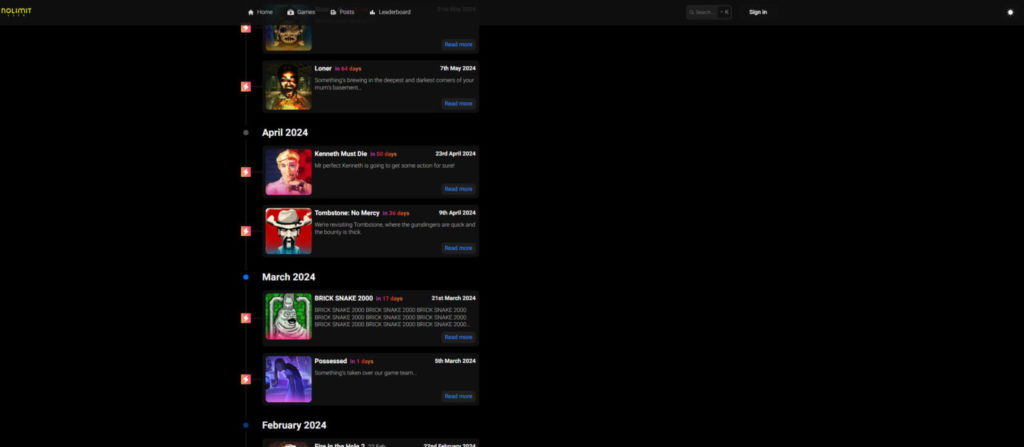This screenshot has height=447, width=1024.
Task: Click the lightning icon beside Kenneth Must Die
Action: point(246,172)
